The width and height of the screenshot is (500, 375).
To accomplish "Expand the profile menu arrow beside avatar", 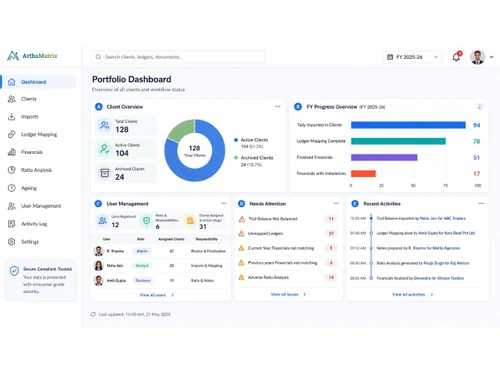I will coord(492,57).
